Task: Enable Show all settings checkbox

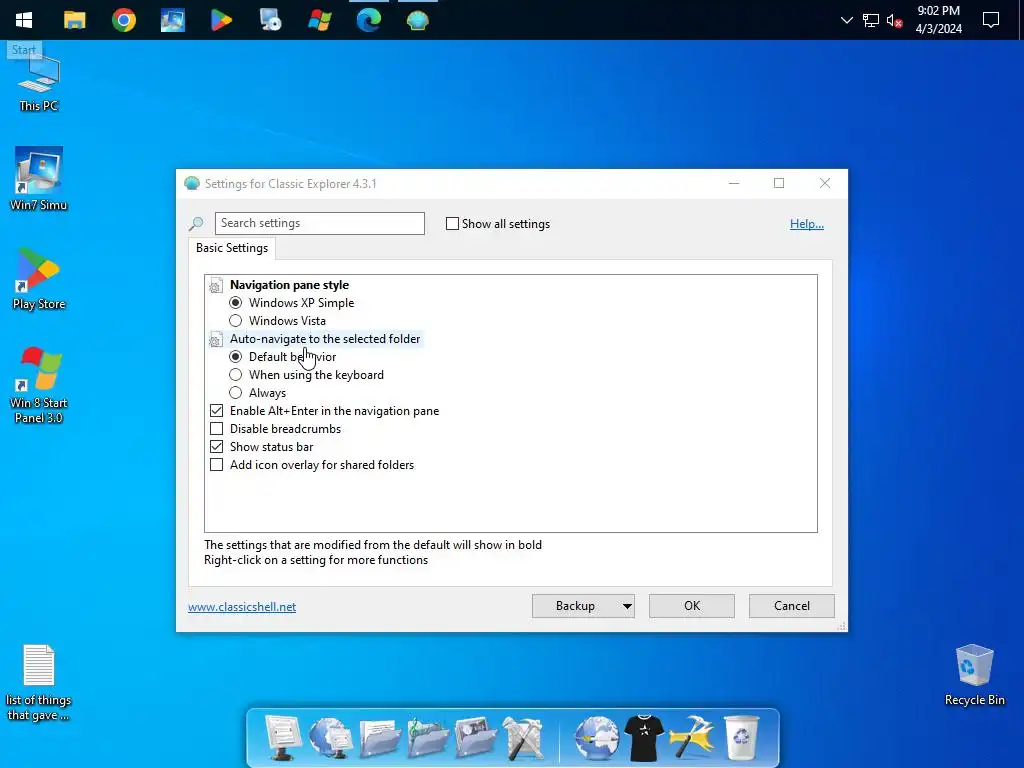Action: [x=452, y=224]
